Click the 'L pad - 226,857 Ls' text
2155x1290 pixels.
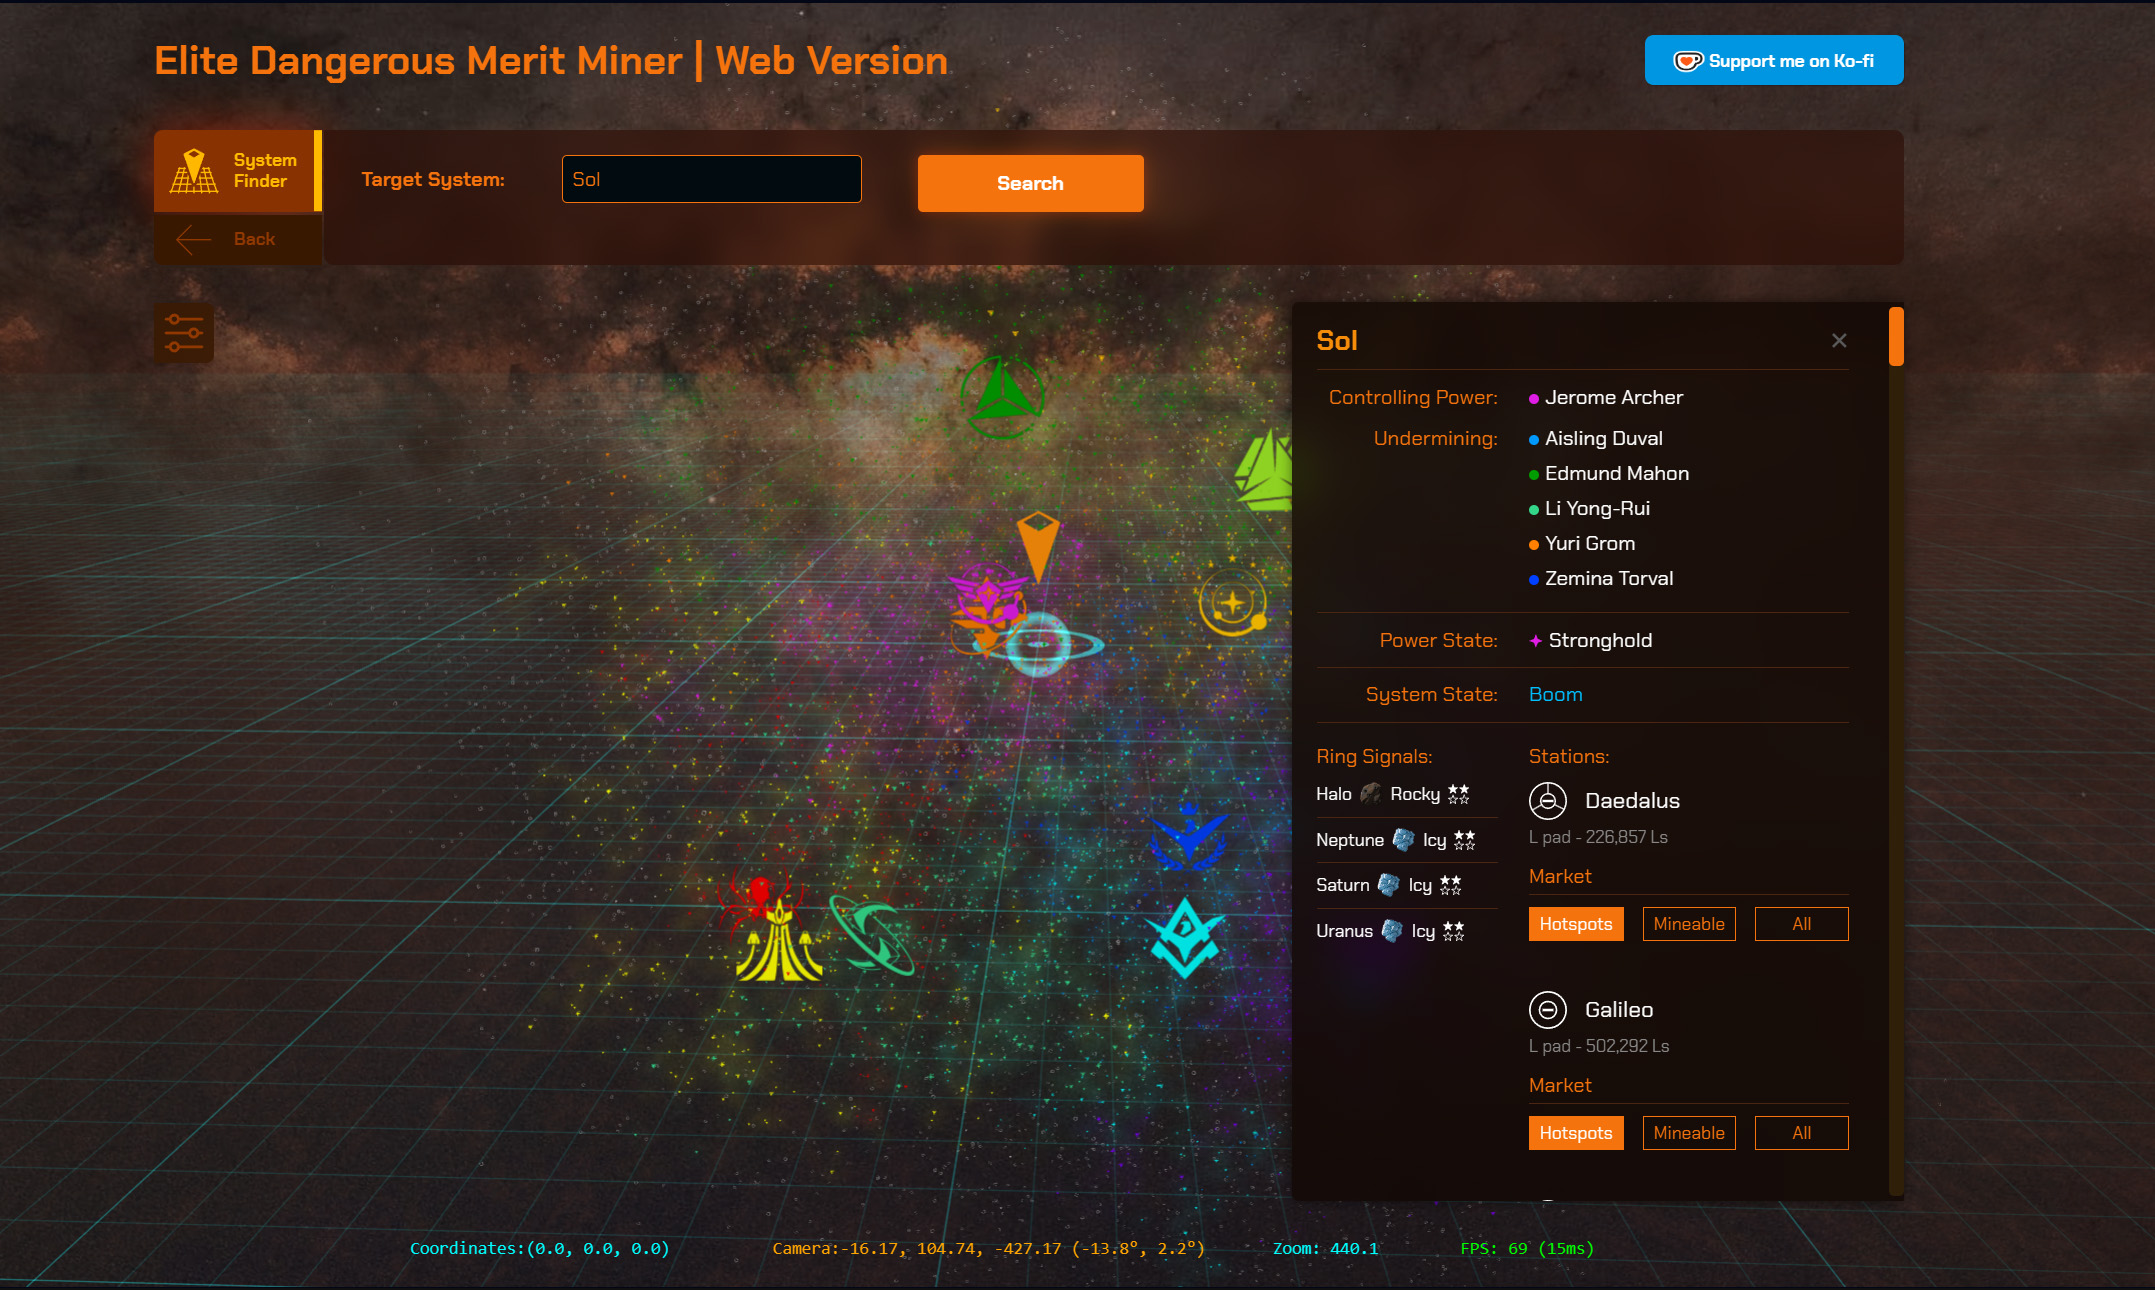[x=1598, y=837]
